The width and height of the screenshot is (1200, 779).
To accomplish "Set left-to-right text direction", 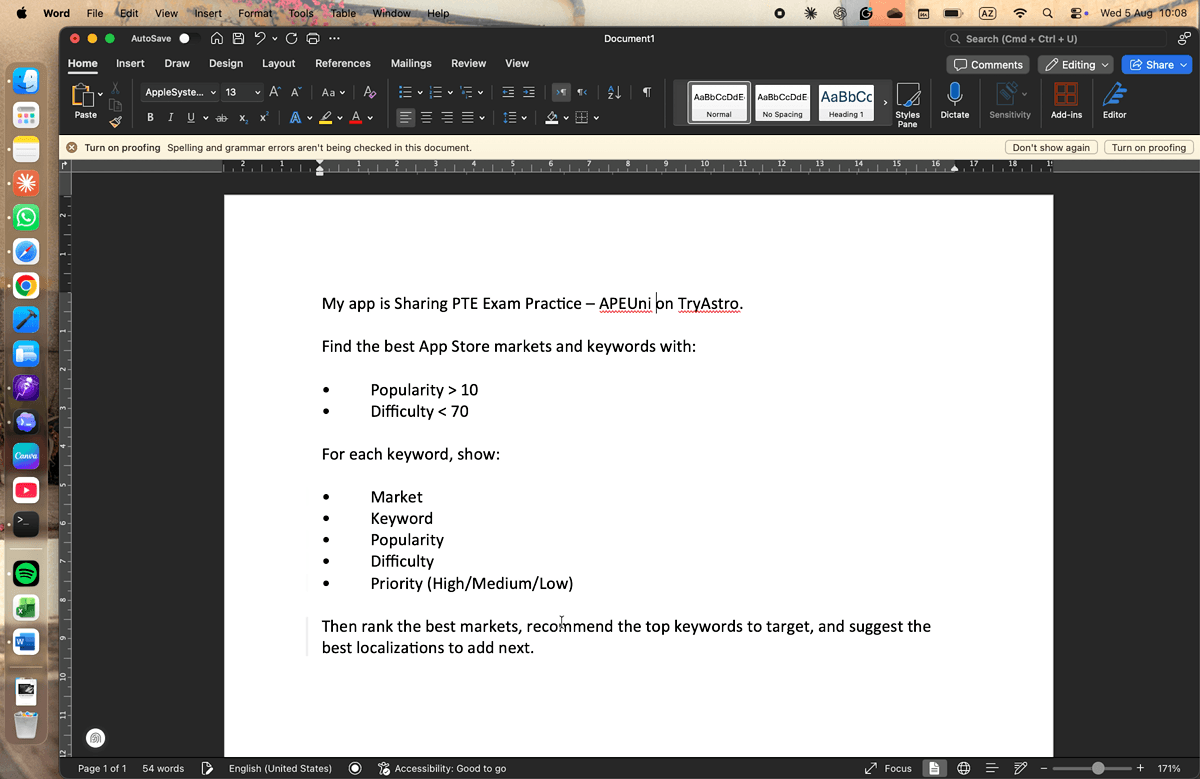I will (561, 92).
